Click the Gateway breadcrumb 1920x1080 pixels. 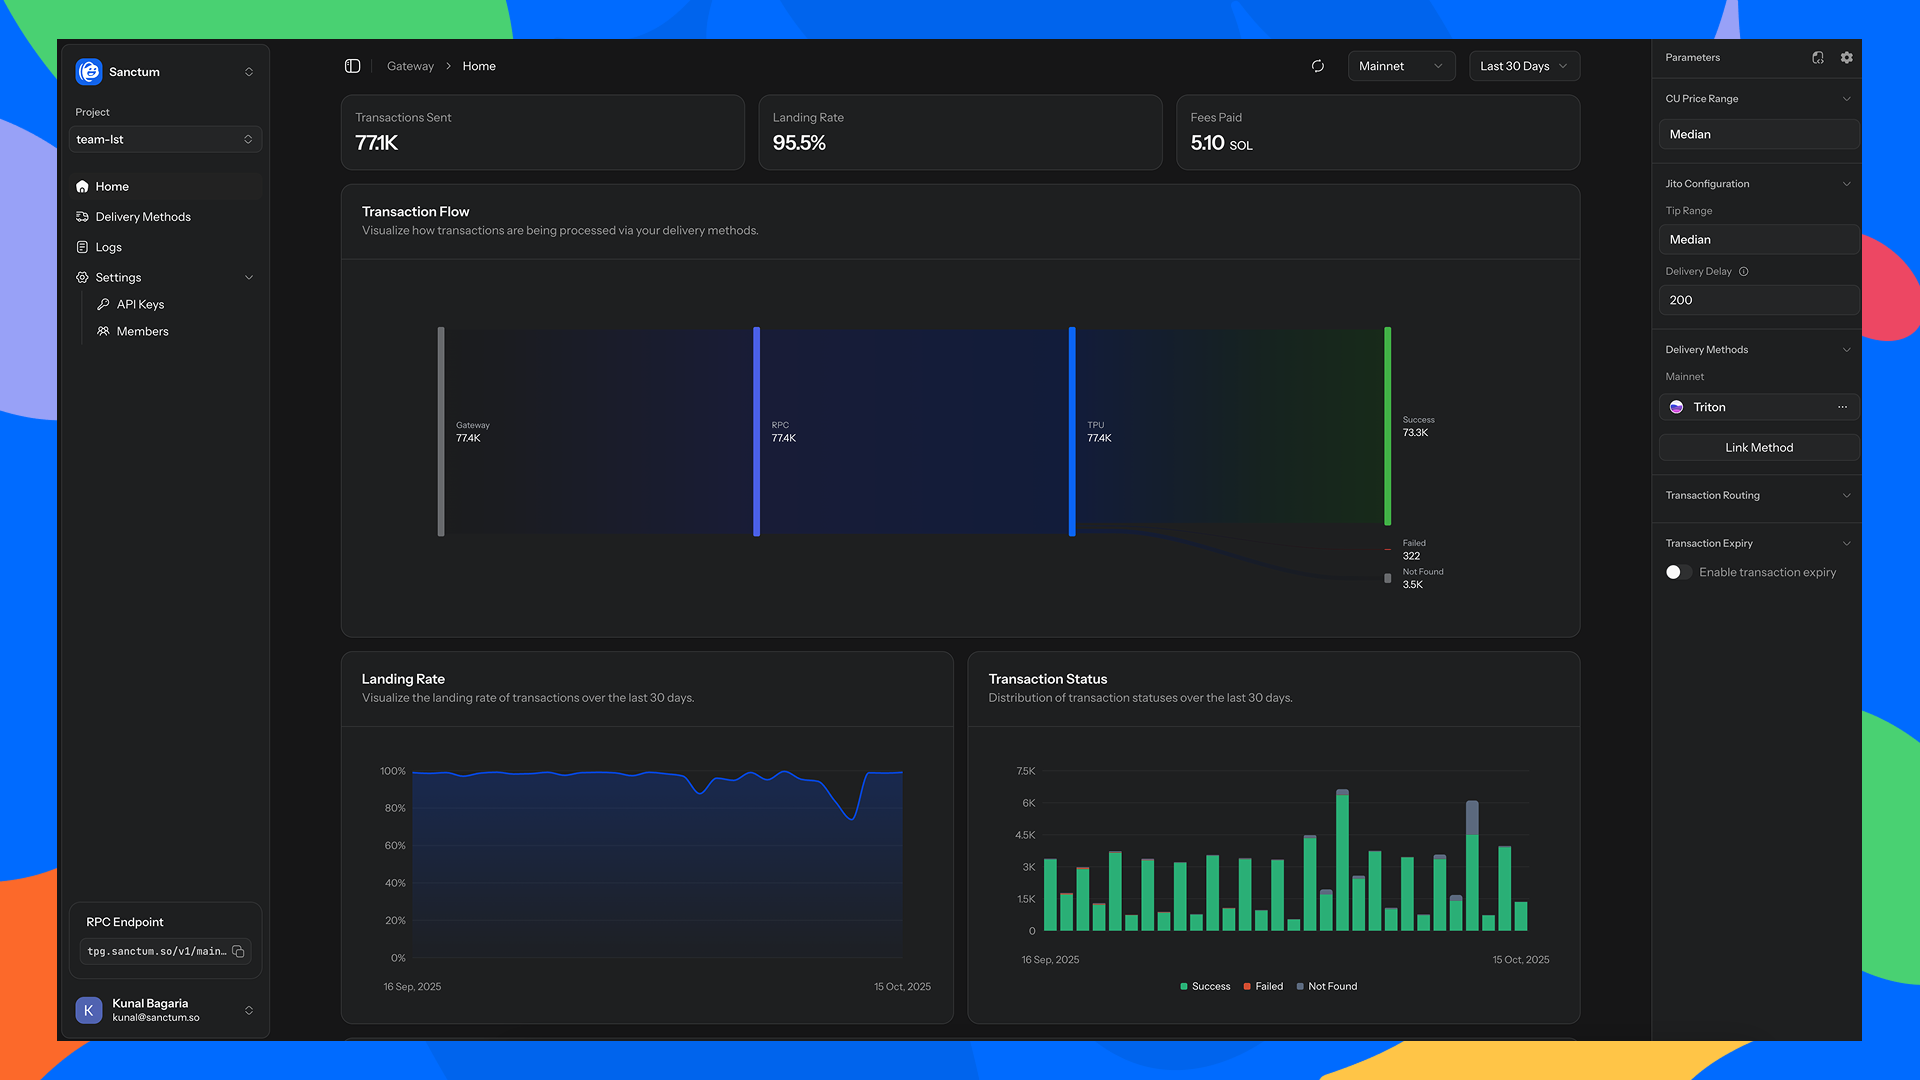[410, 66]
